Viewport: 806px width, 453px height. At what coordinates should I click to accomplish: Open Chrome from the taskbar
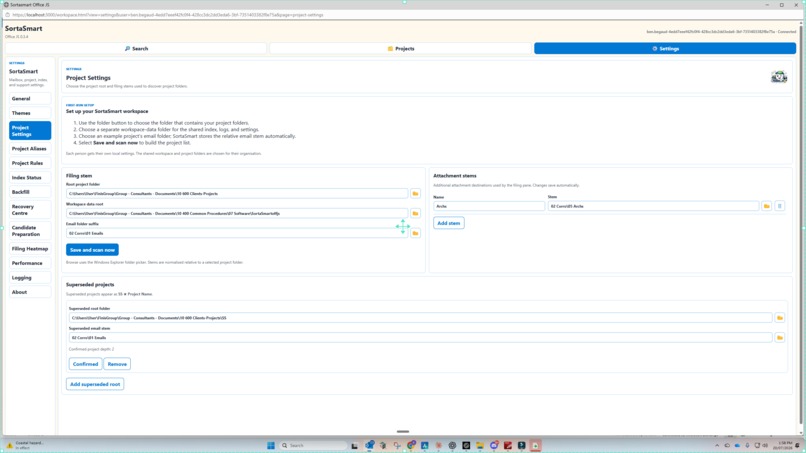(x=411, y=445)
